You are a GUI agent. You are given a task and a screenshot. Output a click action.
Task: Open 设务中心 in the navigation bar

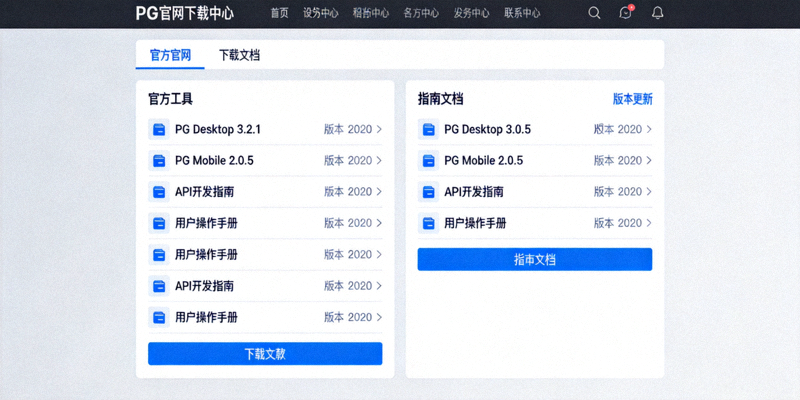(320, 13)
